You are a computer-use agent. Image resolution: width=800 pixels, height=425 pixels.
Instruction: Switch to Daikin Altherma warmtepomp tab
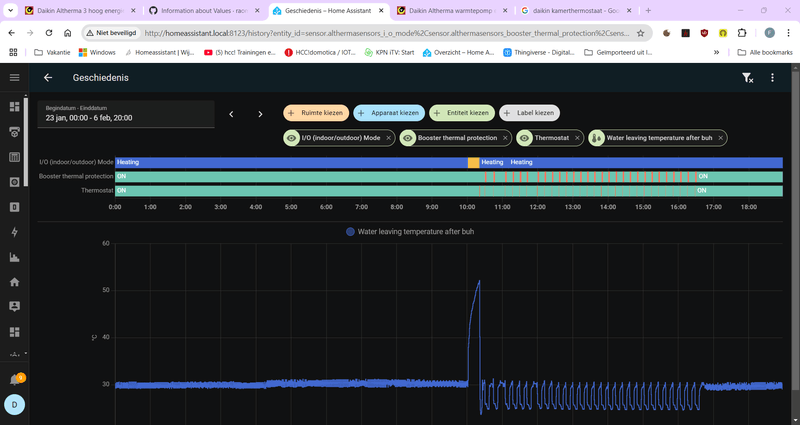452,10
